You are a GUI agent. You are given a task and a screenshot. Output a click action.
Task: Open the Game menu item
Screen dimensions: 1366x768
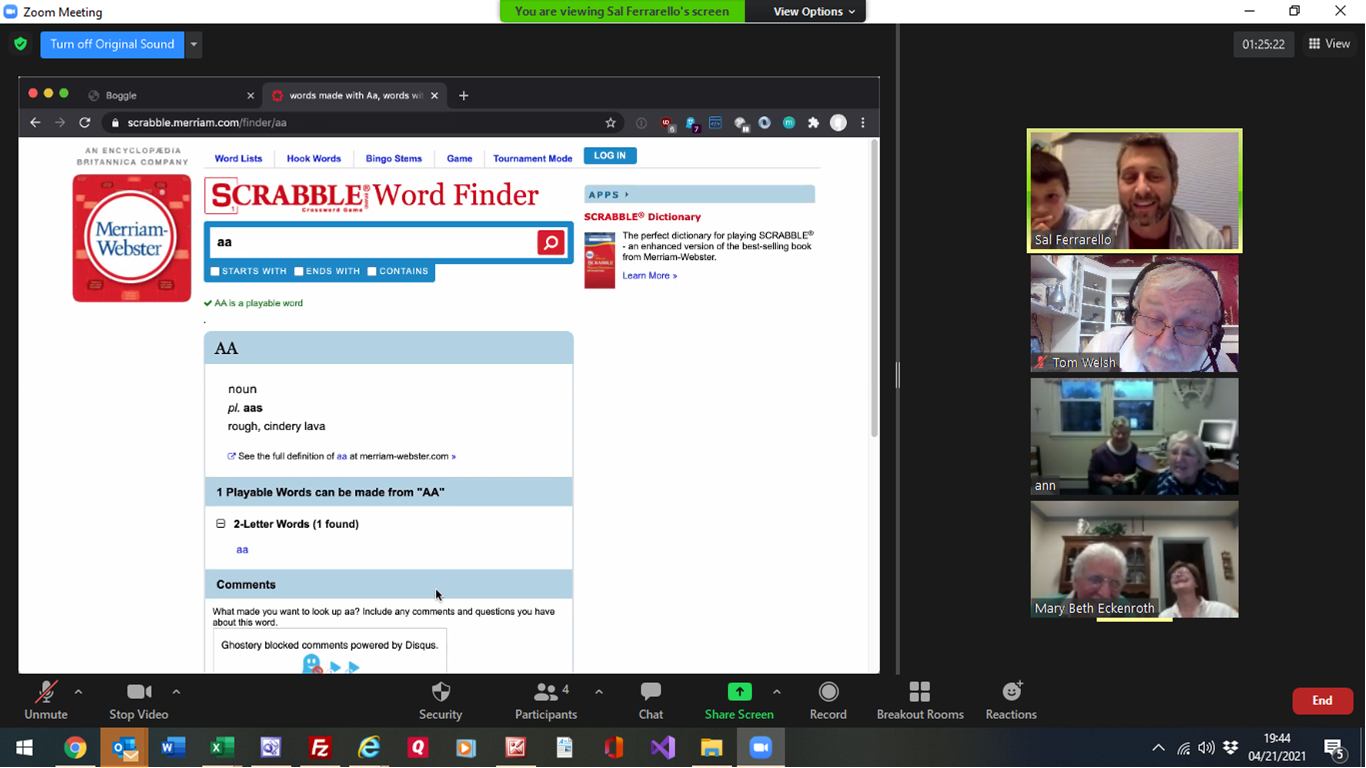tap(459, 158)
